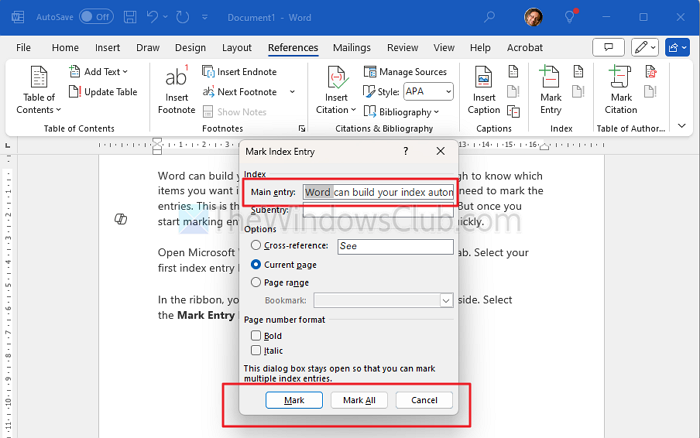Screen dimensions: 700x438
Task: Click the Cross-reference See text box
Action: click(x=395, y=246)
